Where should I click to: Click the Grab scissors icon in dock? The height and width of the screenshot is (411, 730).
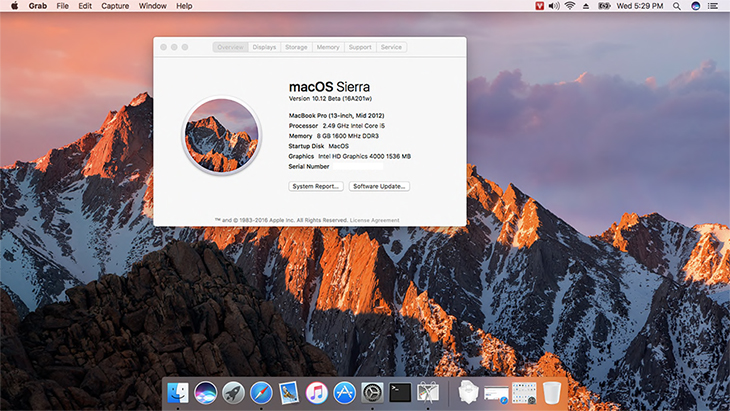click(428, 393)
